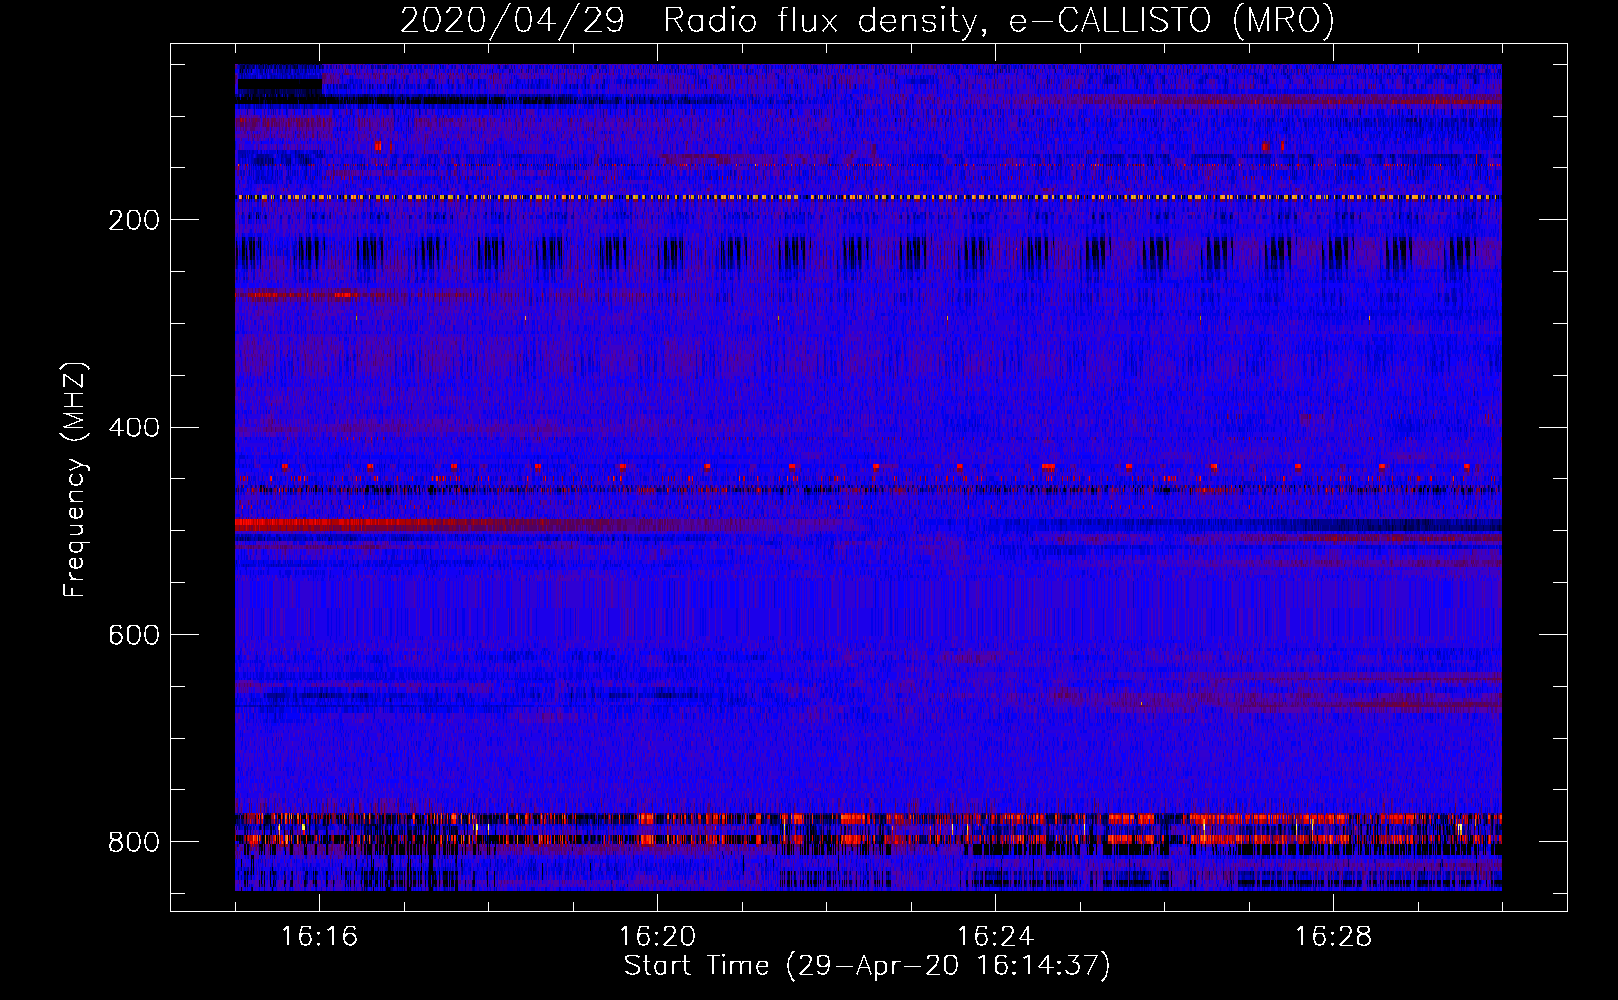Screen dimensions: 1618x1000
Task: Click the 16:16 time axis label
Action: 320,936
